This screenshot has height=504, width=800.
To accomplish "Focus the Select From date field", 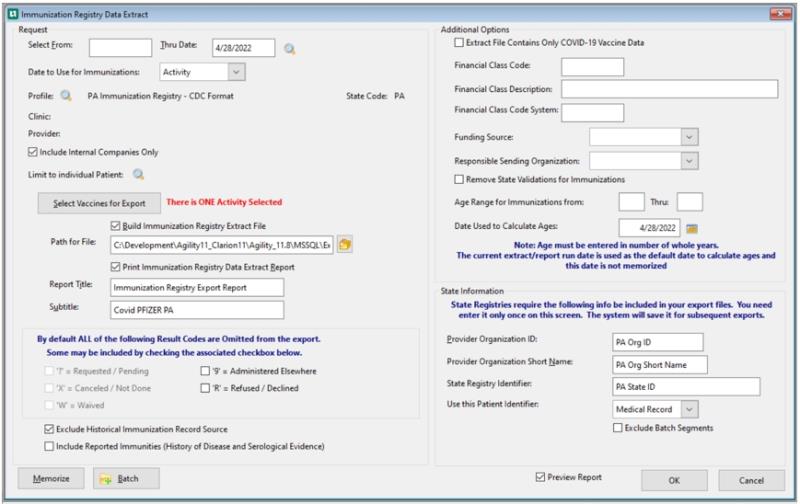I will (120, 48).
